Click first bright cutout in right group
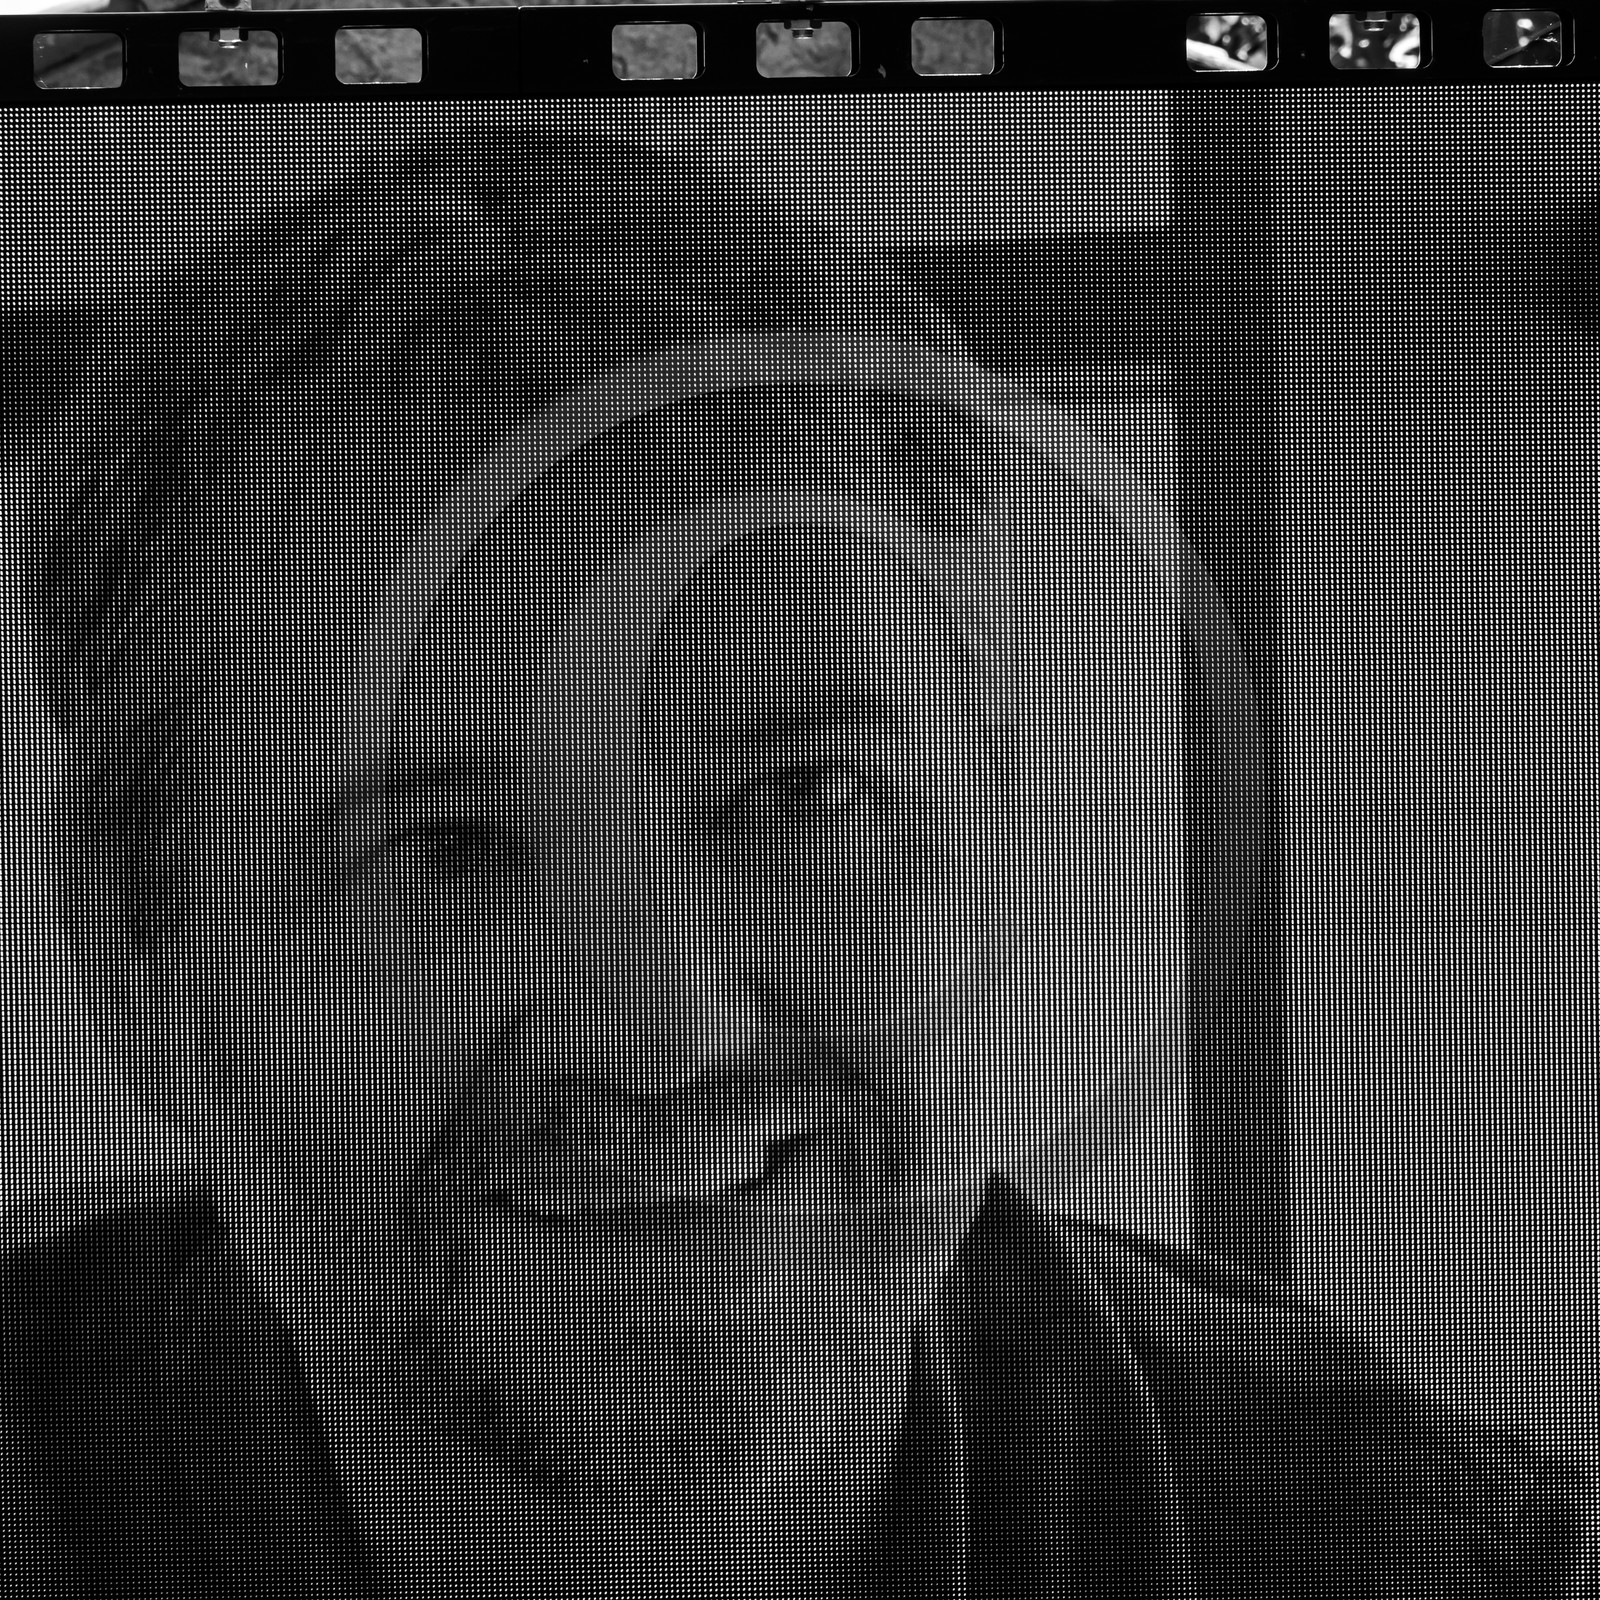 point(1226,43)
